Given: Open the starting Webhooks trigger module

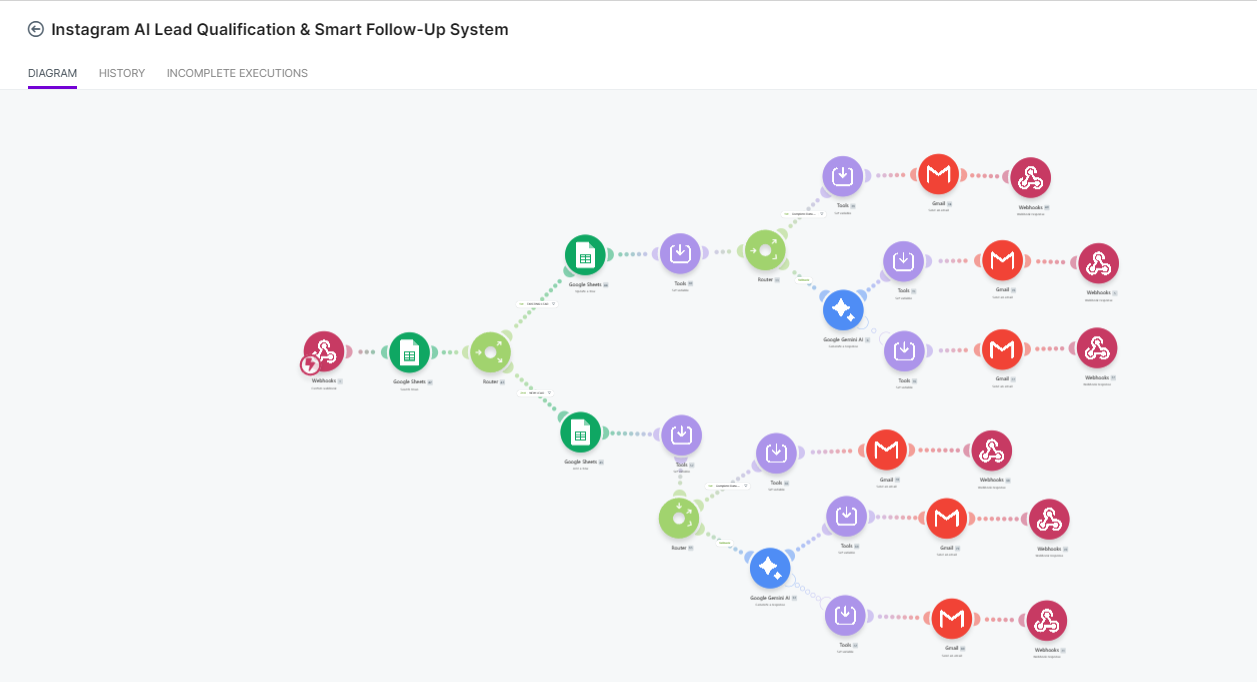Looking at the screenshot, I should [x=324, y=352].
